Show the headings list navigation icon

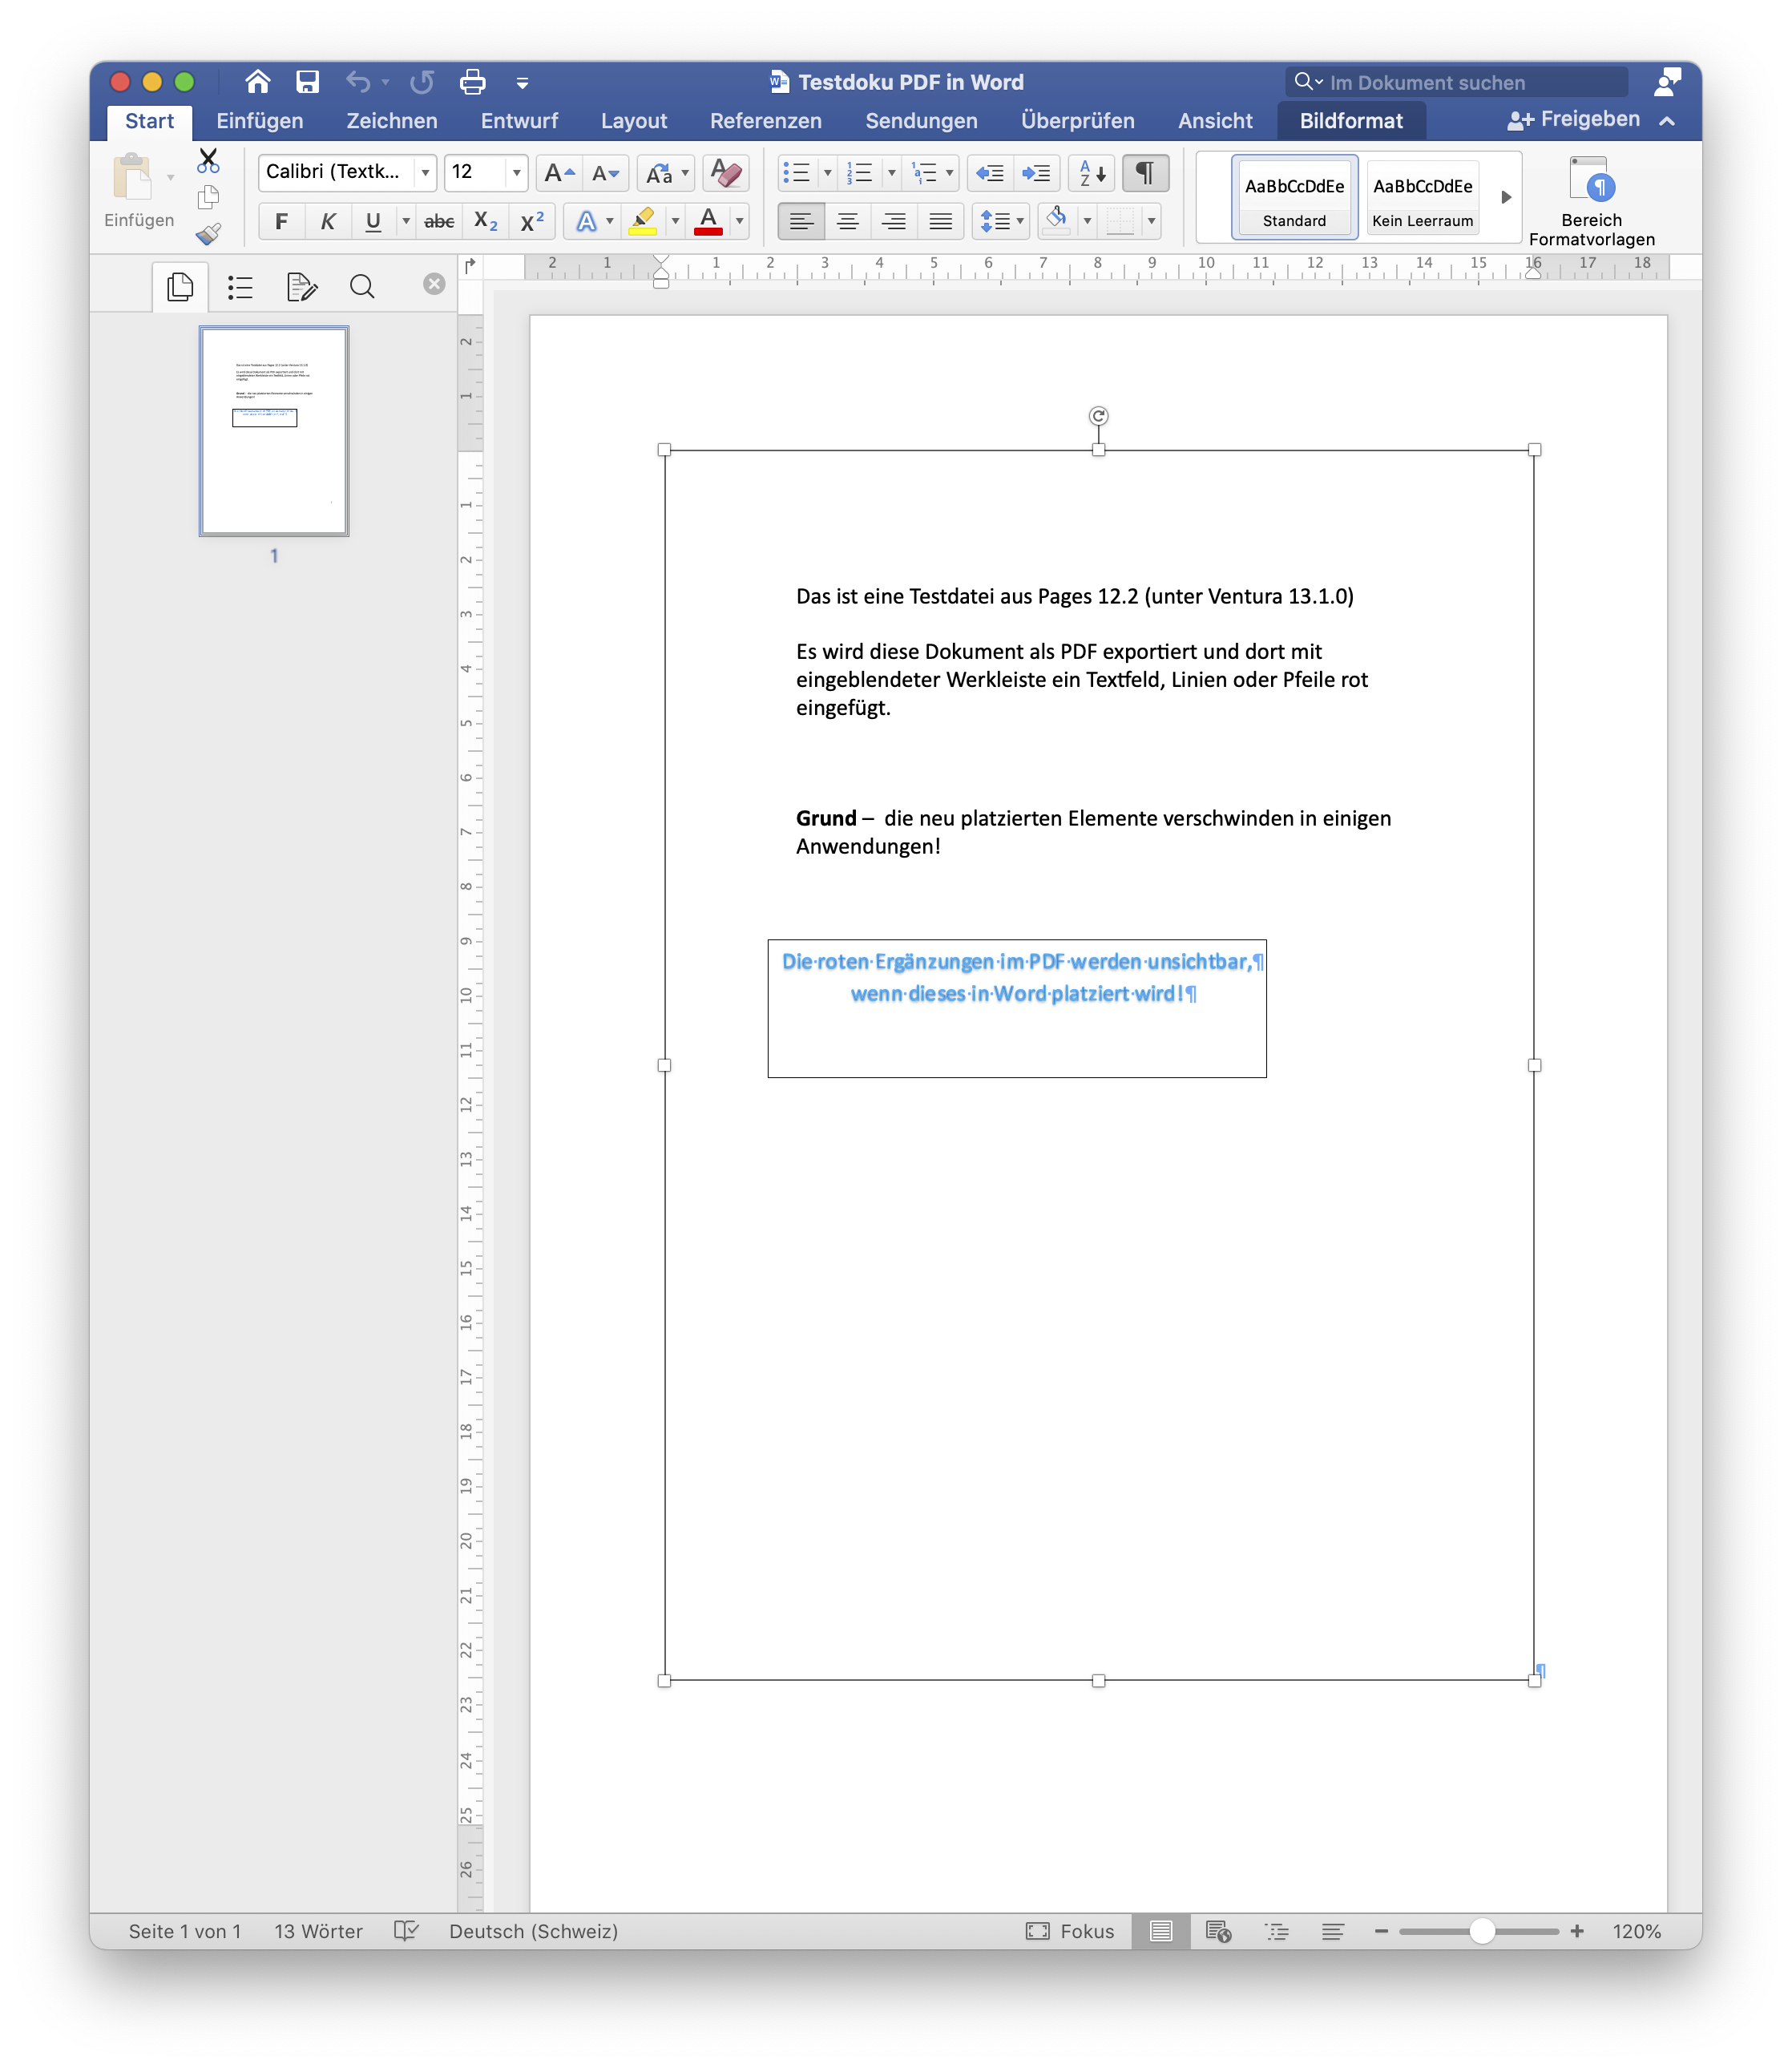point(240,288)
